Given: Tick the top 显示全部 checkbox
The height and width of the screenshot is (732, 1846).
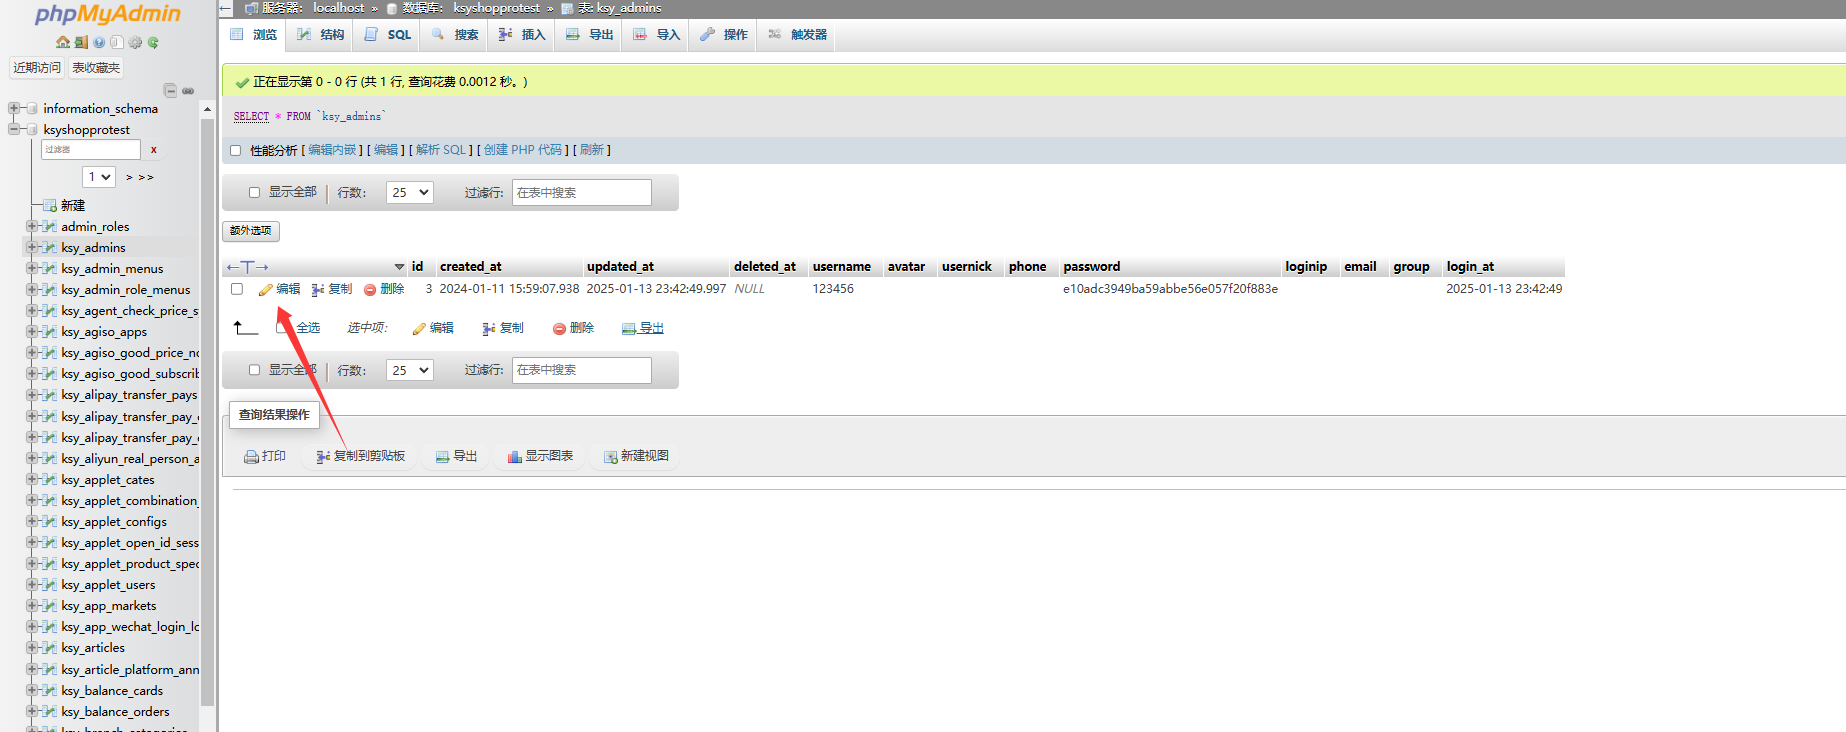Looking at the screenshot, I should (254, 192).
